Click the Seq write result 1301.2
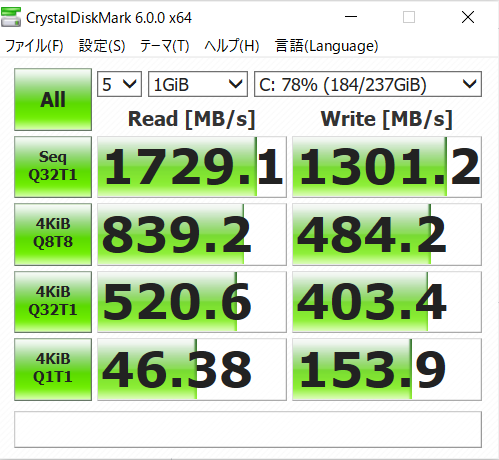This screenshot has width=499, height=460. tap(387, 167)
